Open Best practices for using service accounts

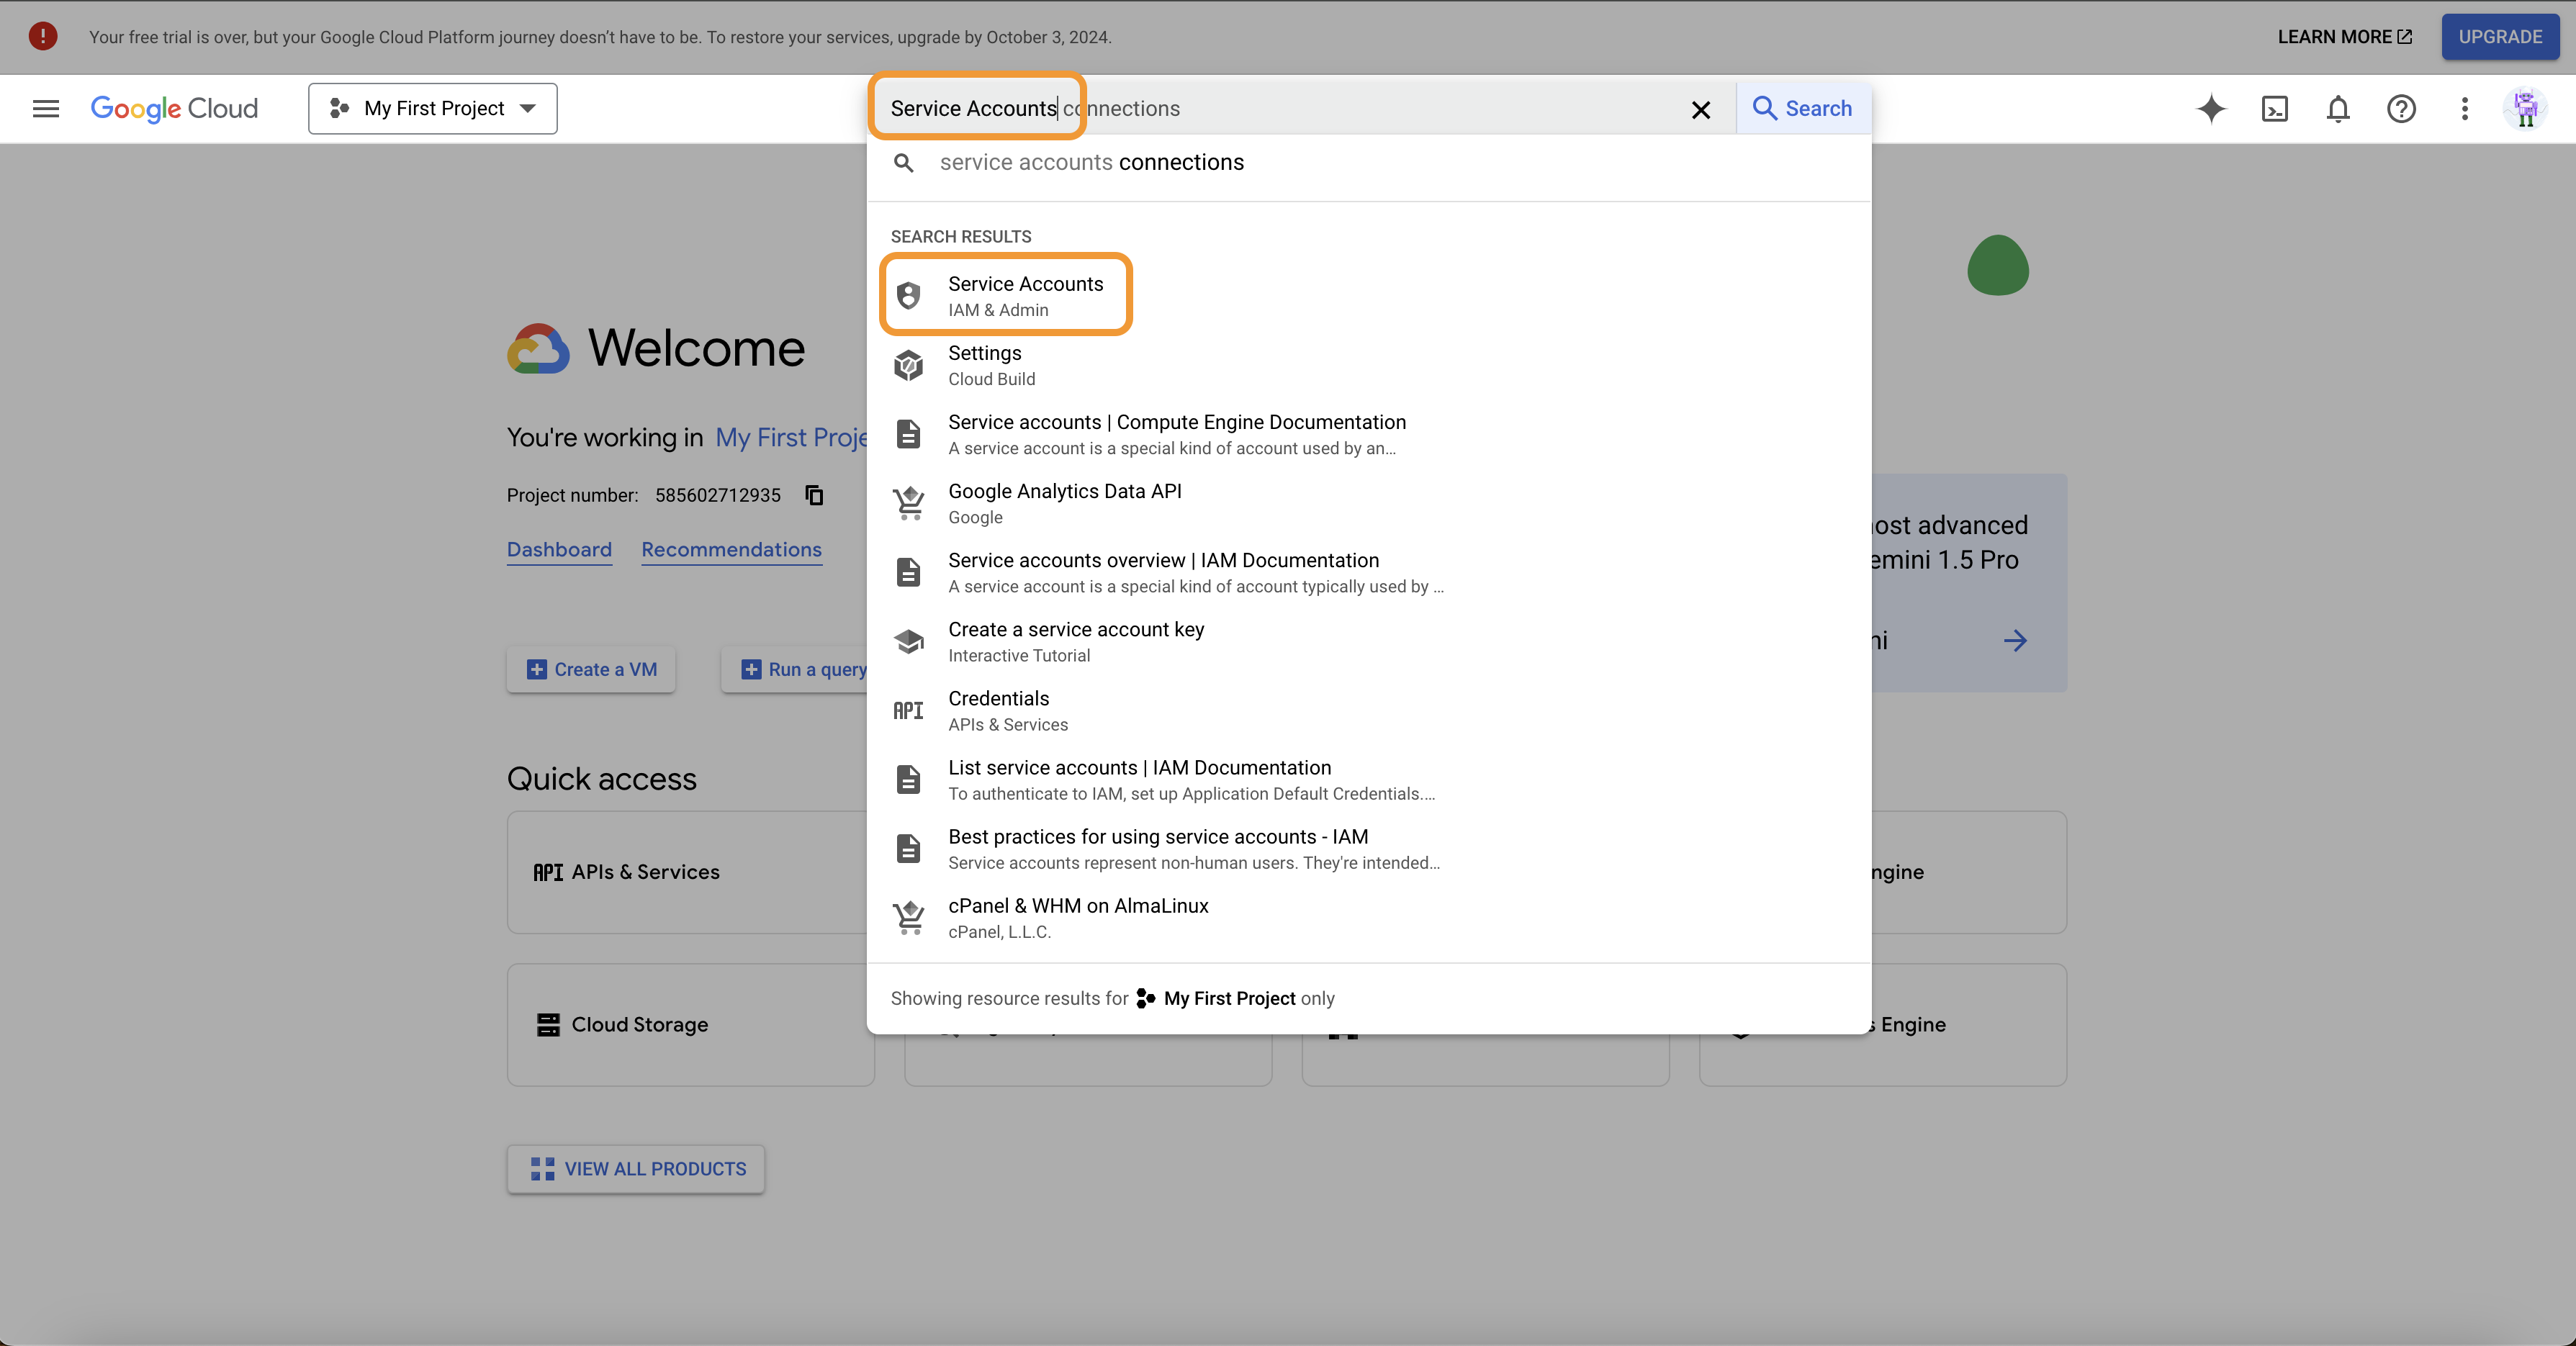[1369, 848]
